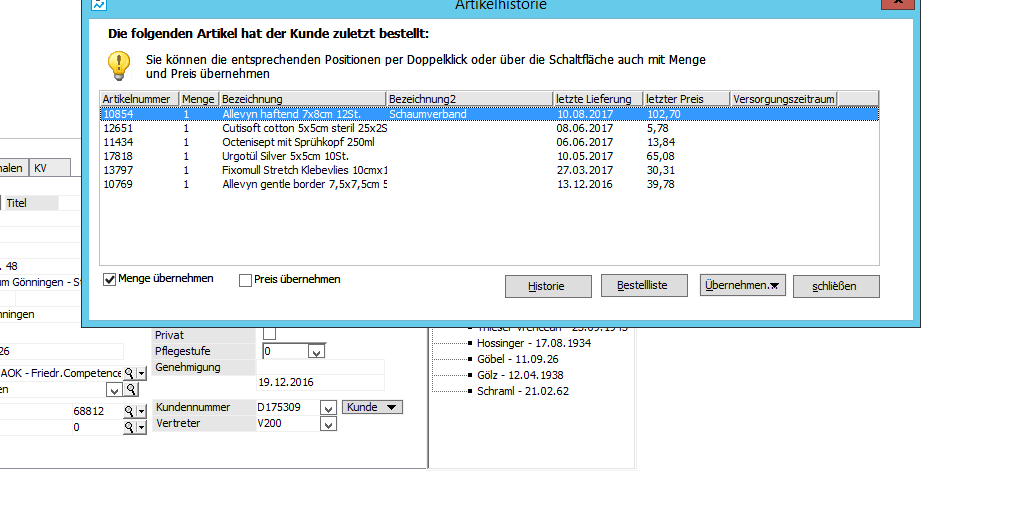This screenshot has height=514, width=1028.
Task: Click the Artikelhistorie title bar icon
Action: pyautogui.click(x=99, y=5)
